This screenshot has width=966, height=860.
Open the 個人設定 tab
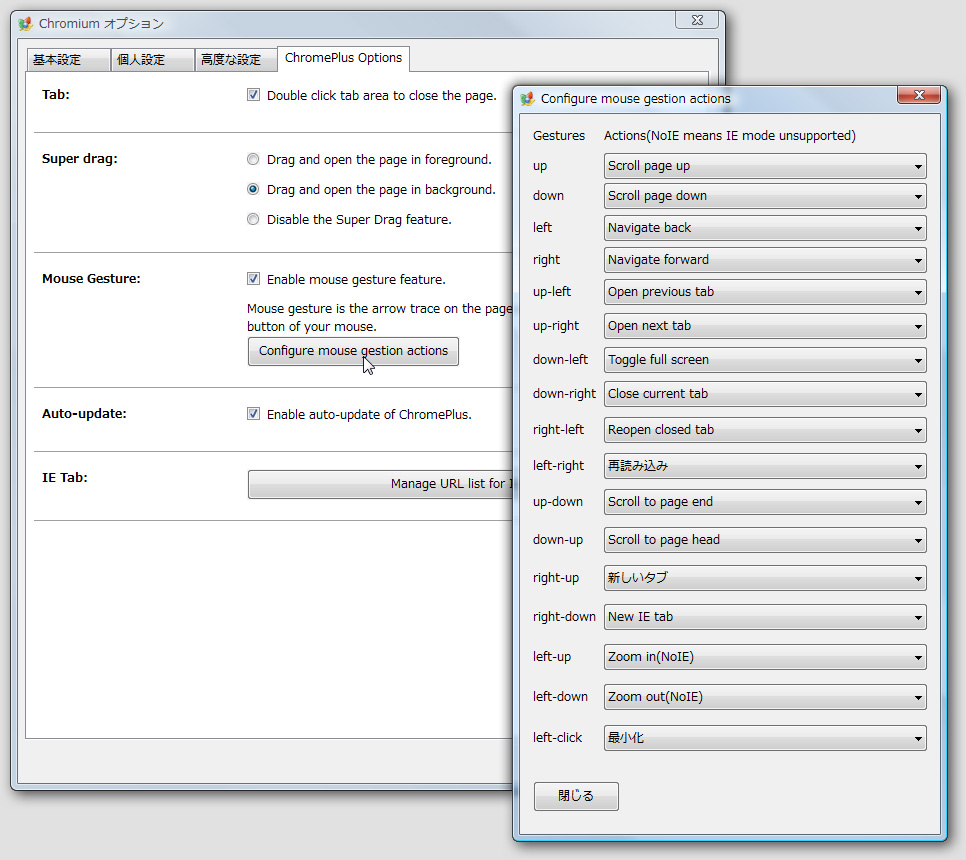[153, 60]
